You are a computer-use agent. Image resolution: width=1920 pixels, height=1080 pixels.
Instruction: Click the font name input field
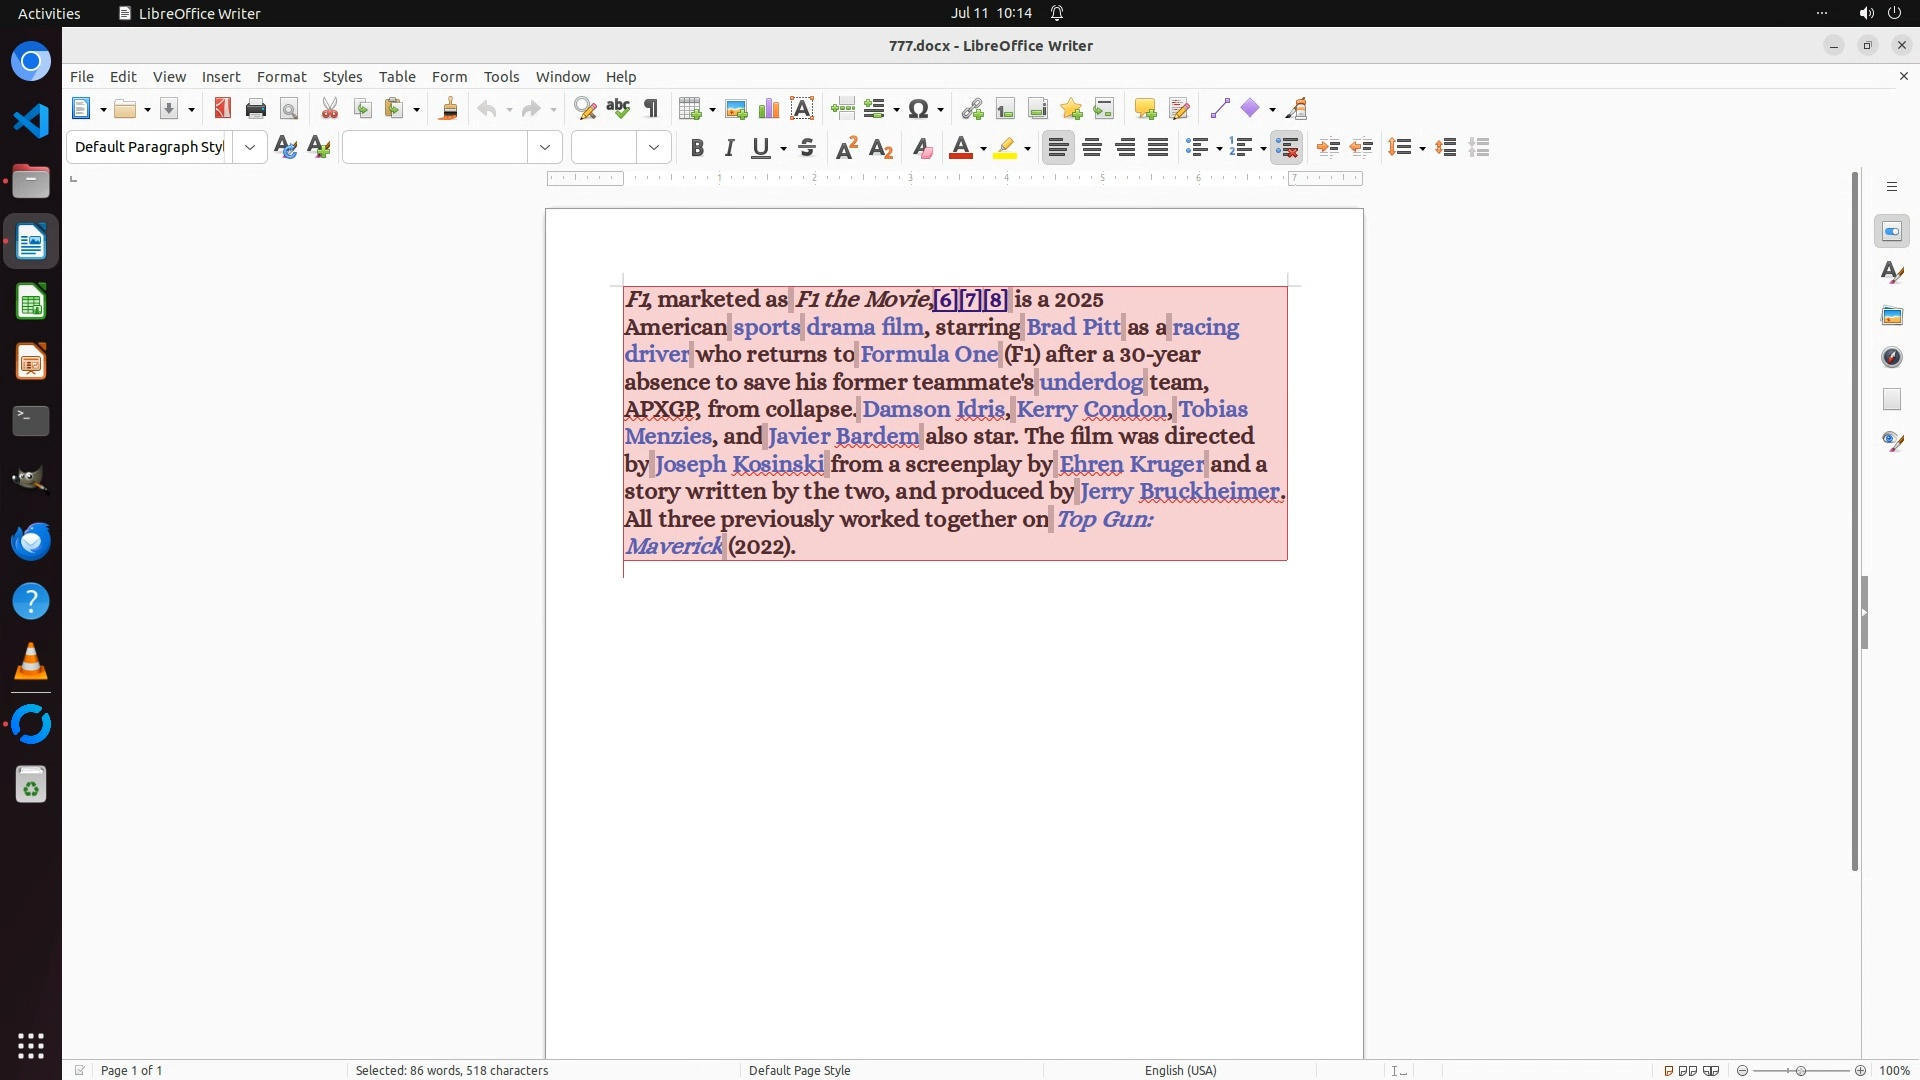pos(435,148)
